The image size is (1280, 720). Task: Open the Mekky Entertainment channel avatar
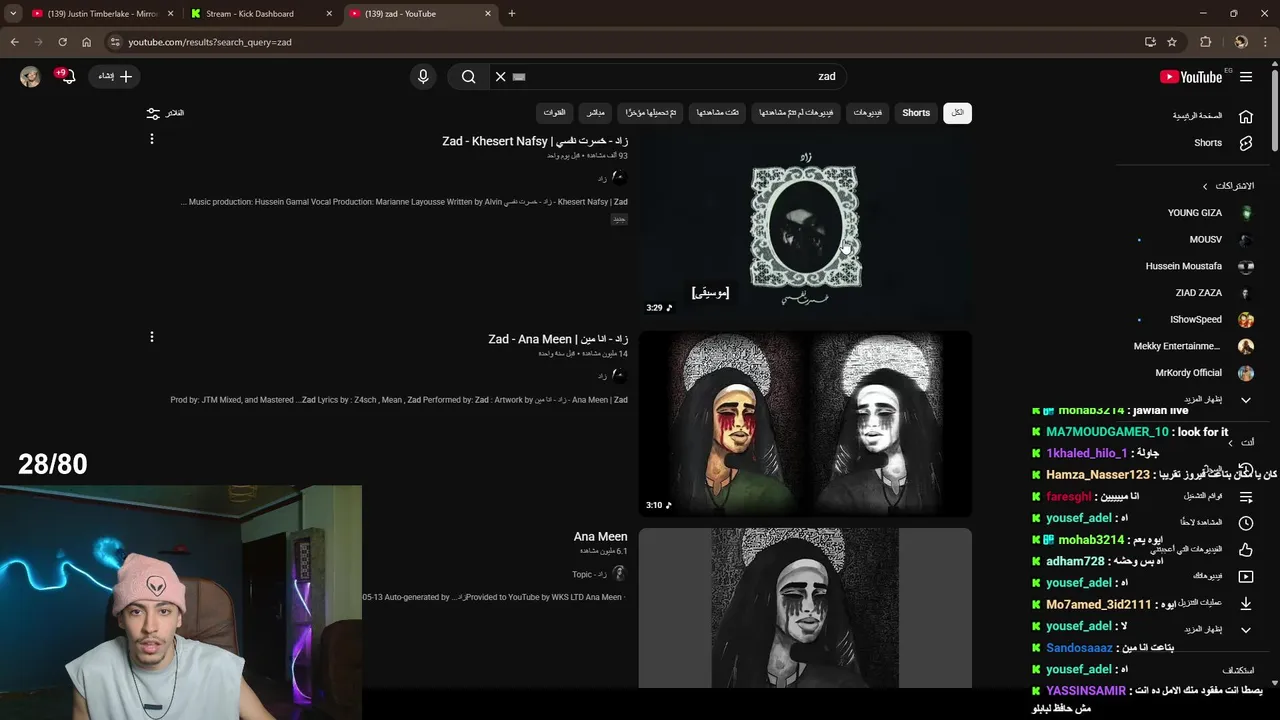pyautogui.click(x=1246, y=346)
